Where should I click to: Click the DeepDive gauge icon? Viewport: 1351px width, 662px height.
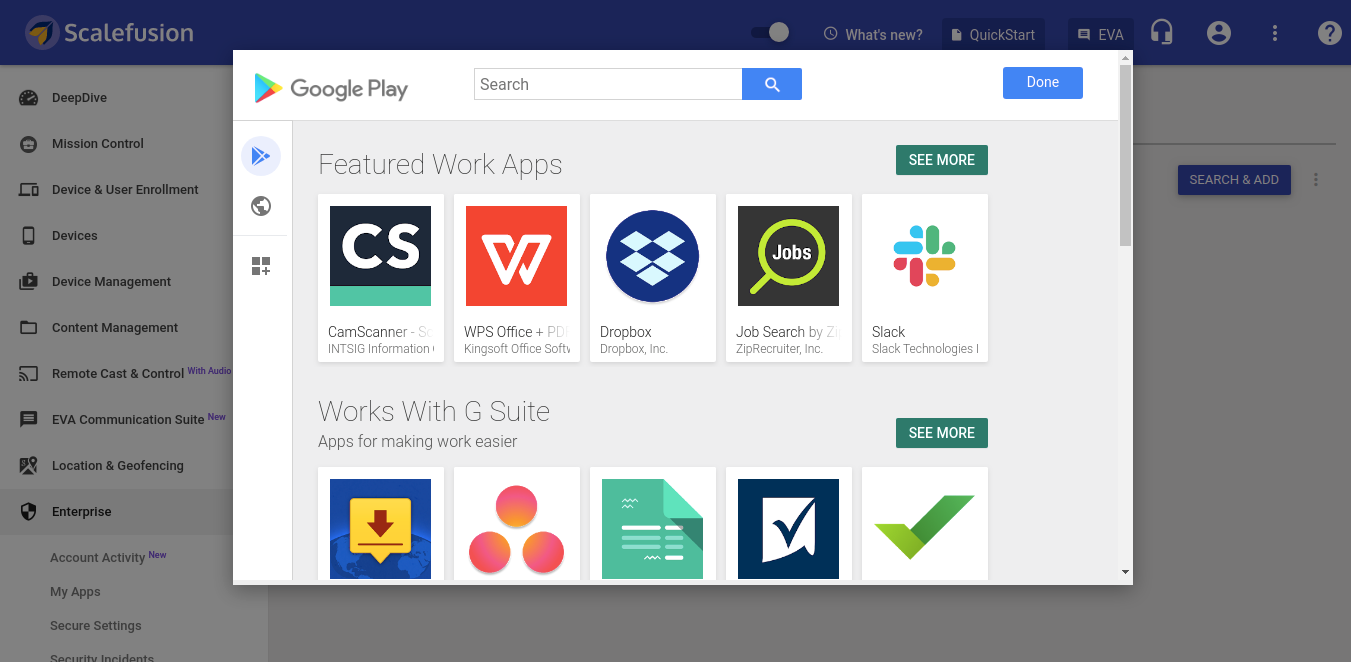pos(29,98)
